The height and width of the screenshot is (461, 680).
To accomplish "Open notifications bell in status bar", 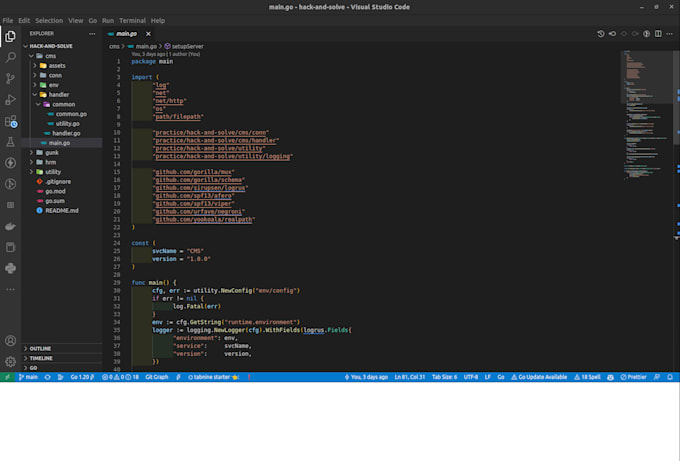I will [x=670, y=377].
